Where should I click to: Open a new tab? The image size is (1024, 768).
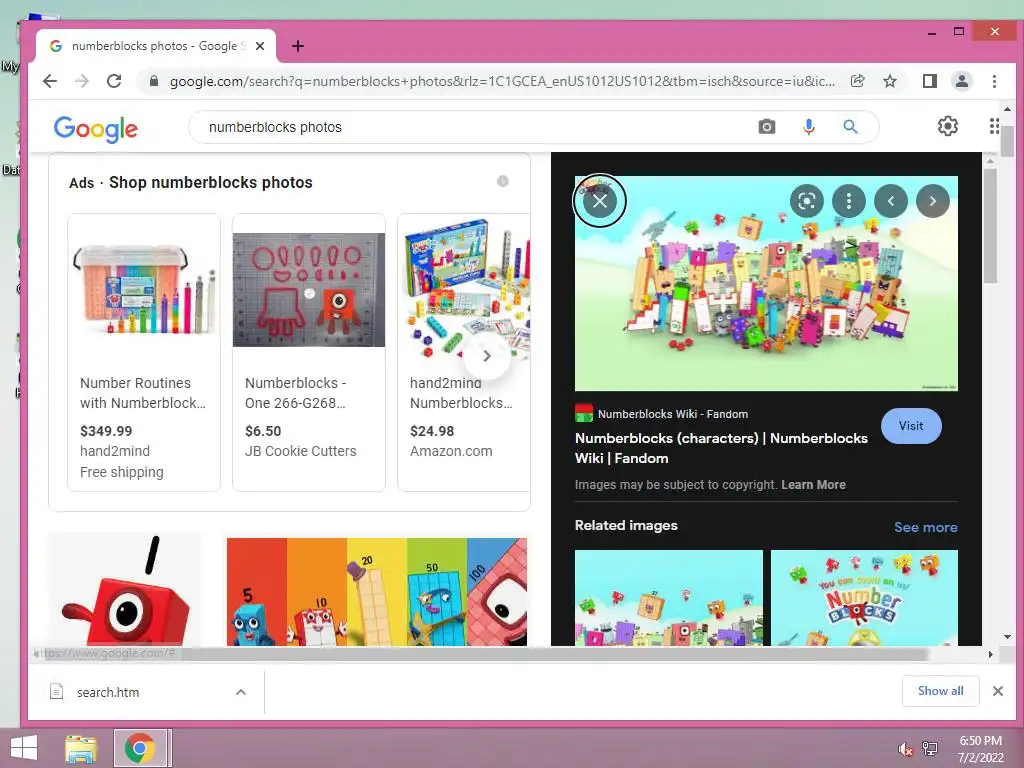coord(298,46)
